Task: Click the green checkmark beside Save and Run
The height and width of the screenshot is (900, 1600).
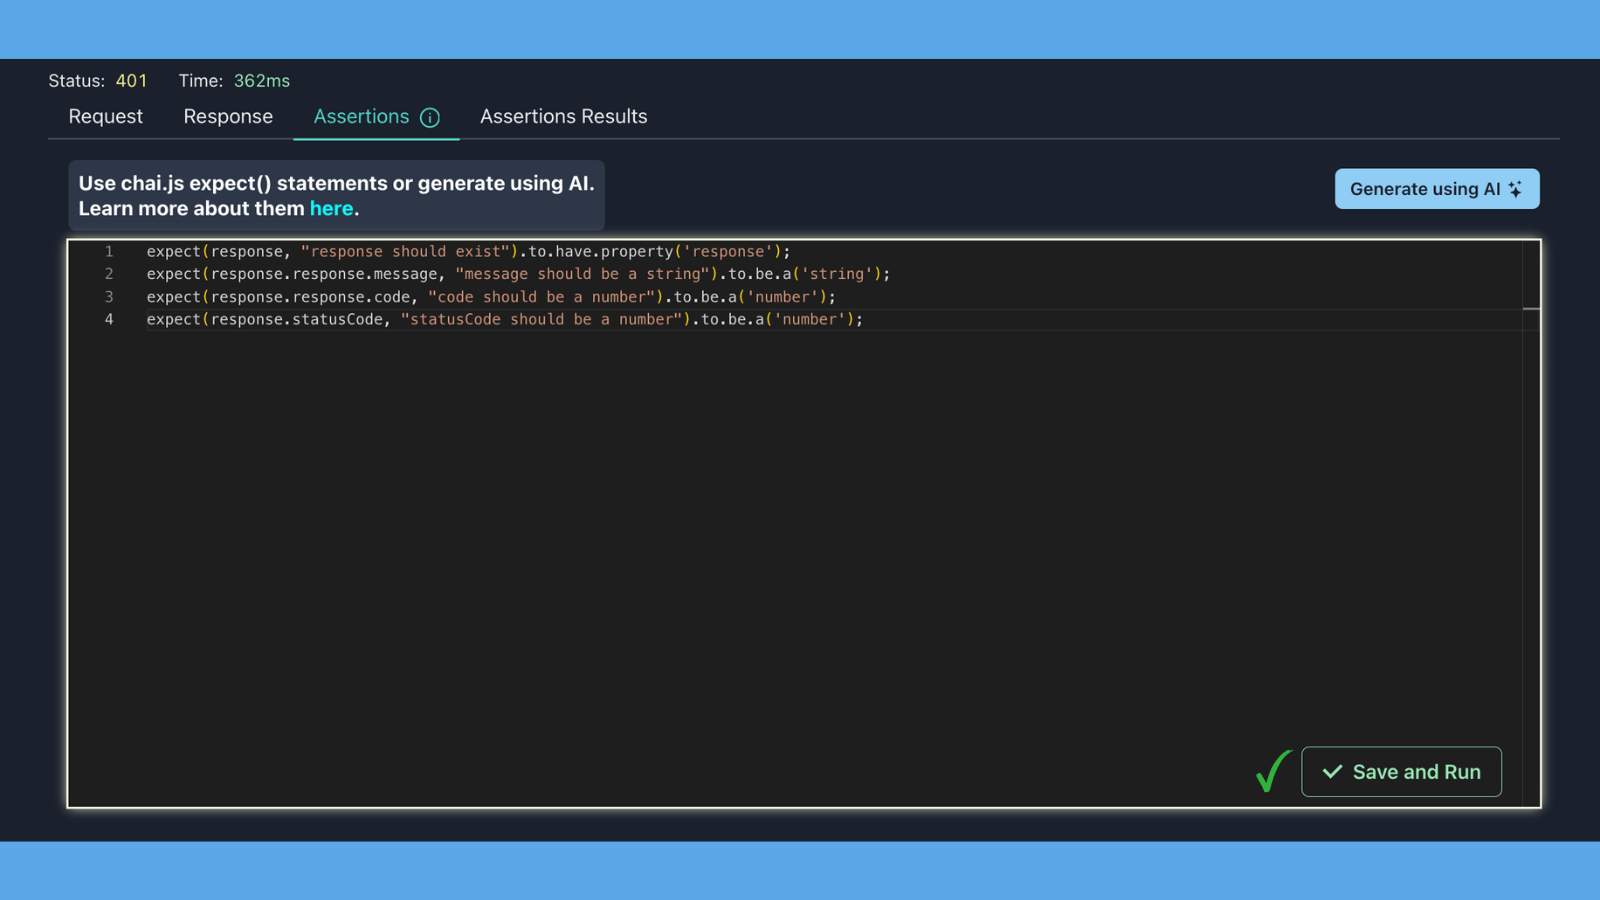Action: click(x=1274, y=770)
